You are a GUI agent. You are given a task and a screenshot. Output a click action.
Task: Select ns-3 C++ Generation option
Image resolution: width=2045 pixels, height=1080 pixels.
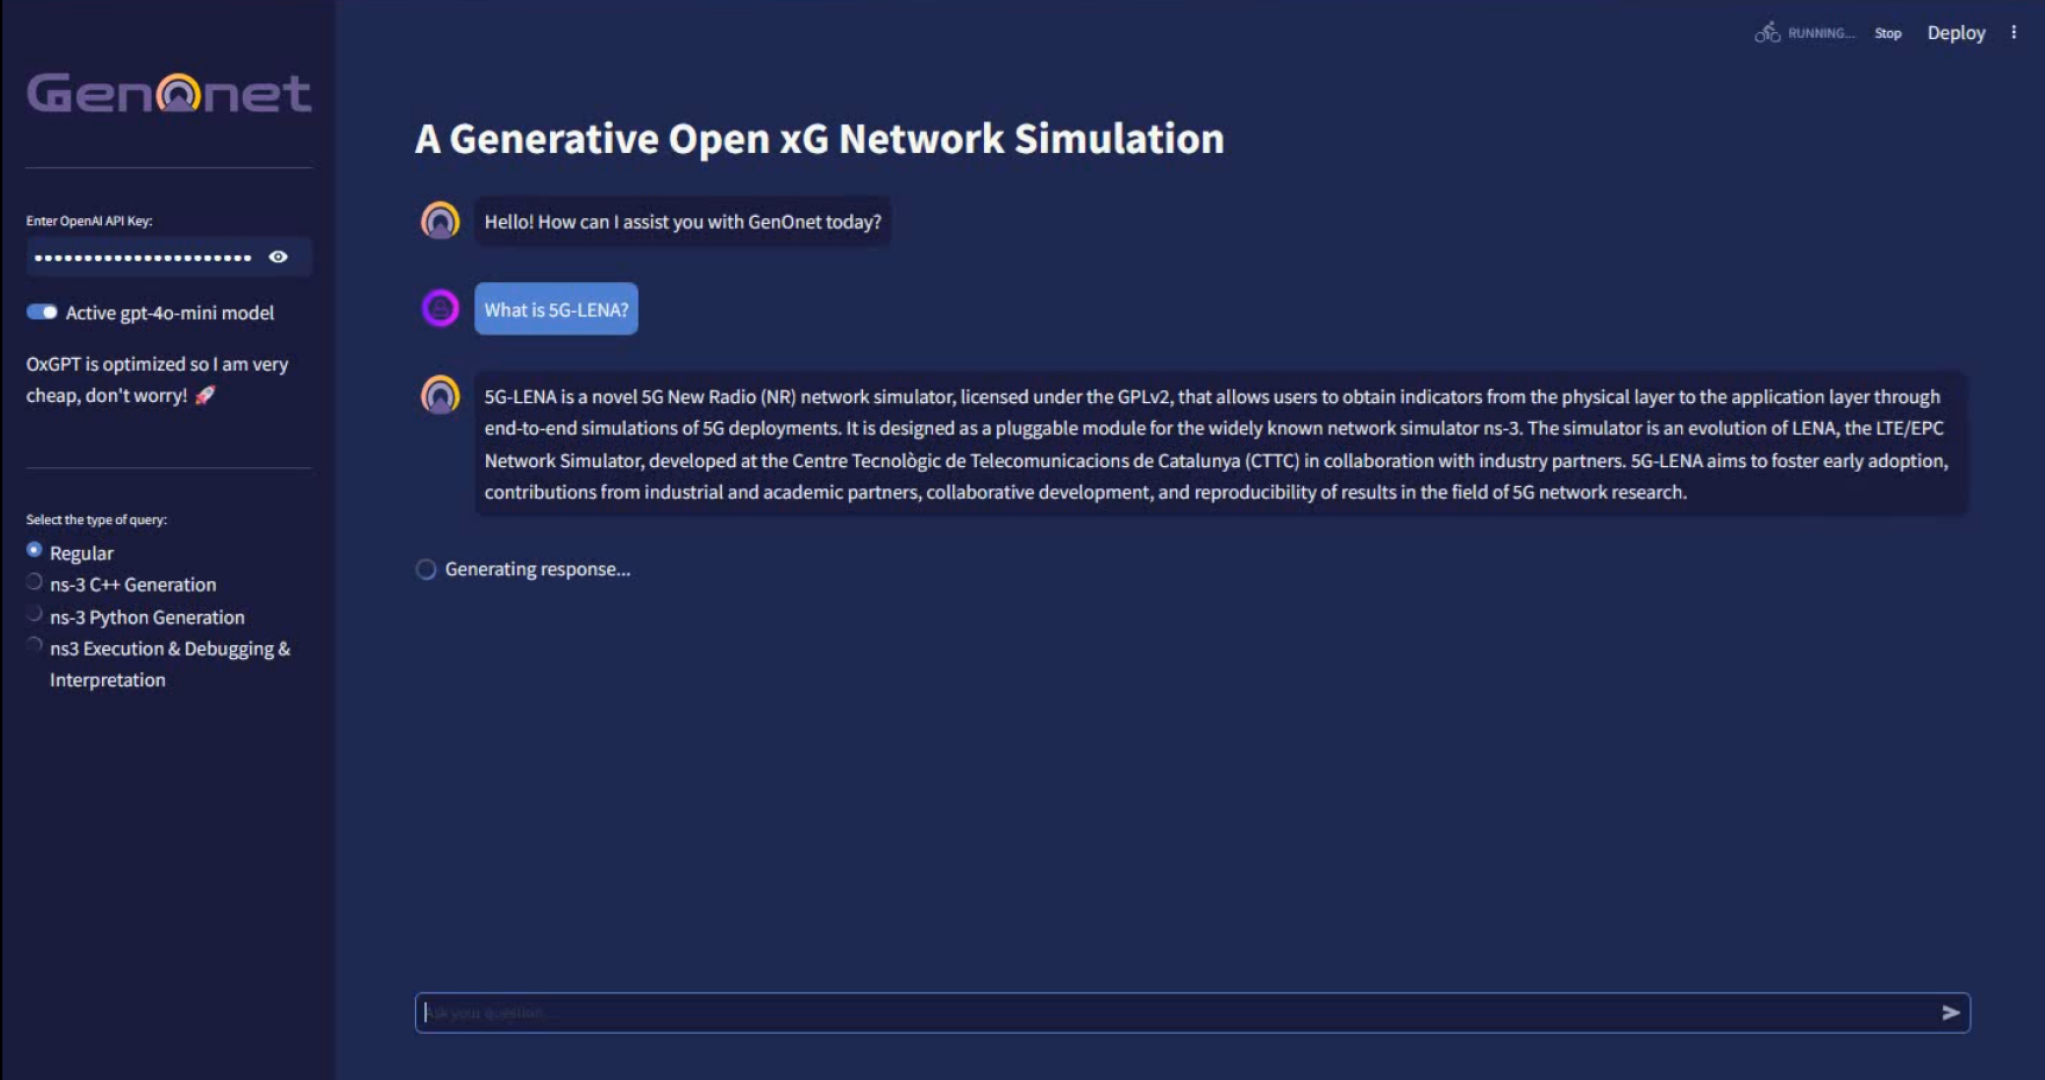[35, 582]
